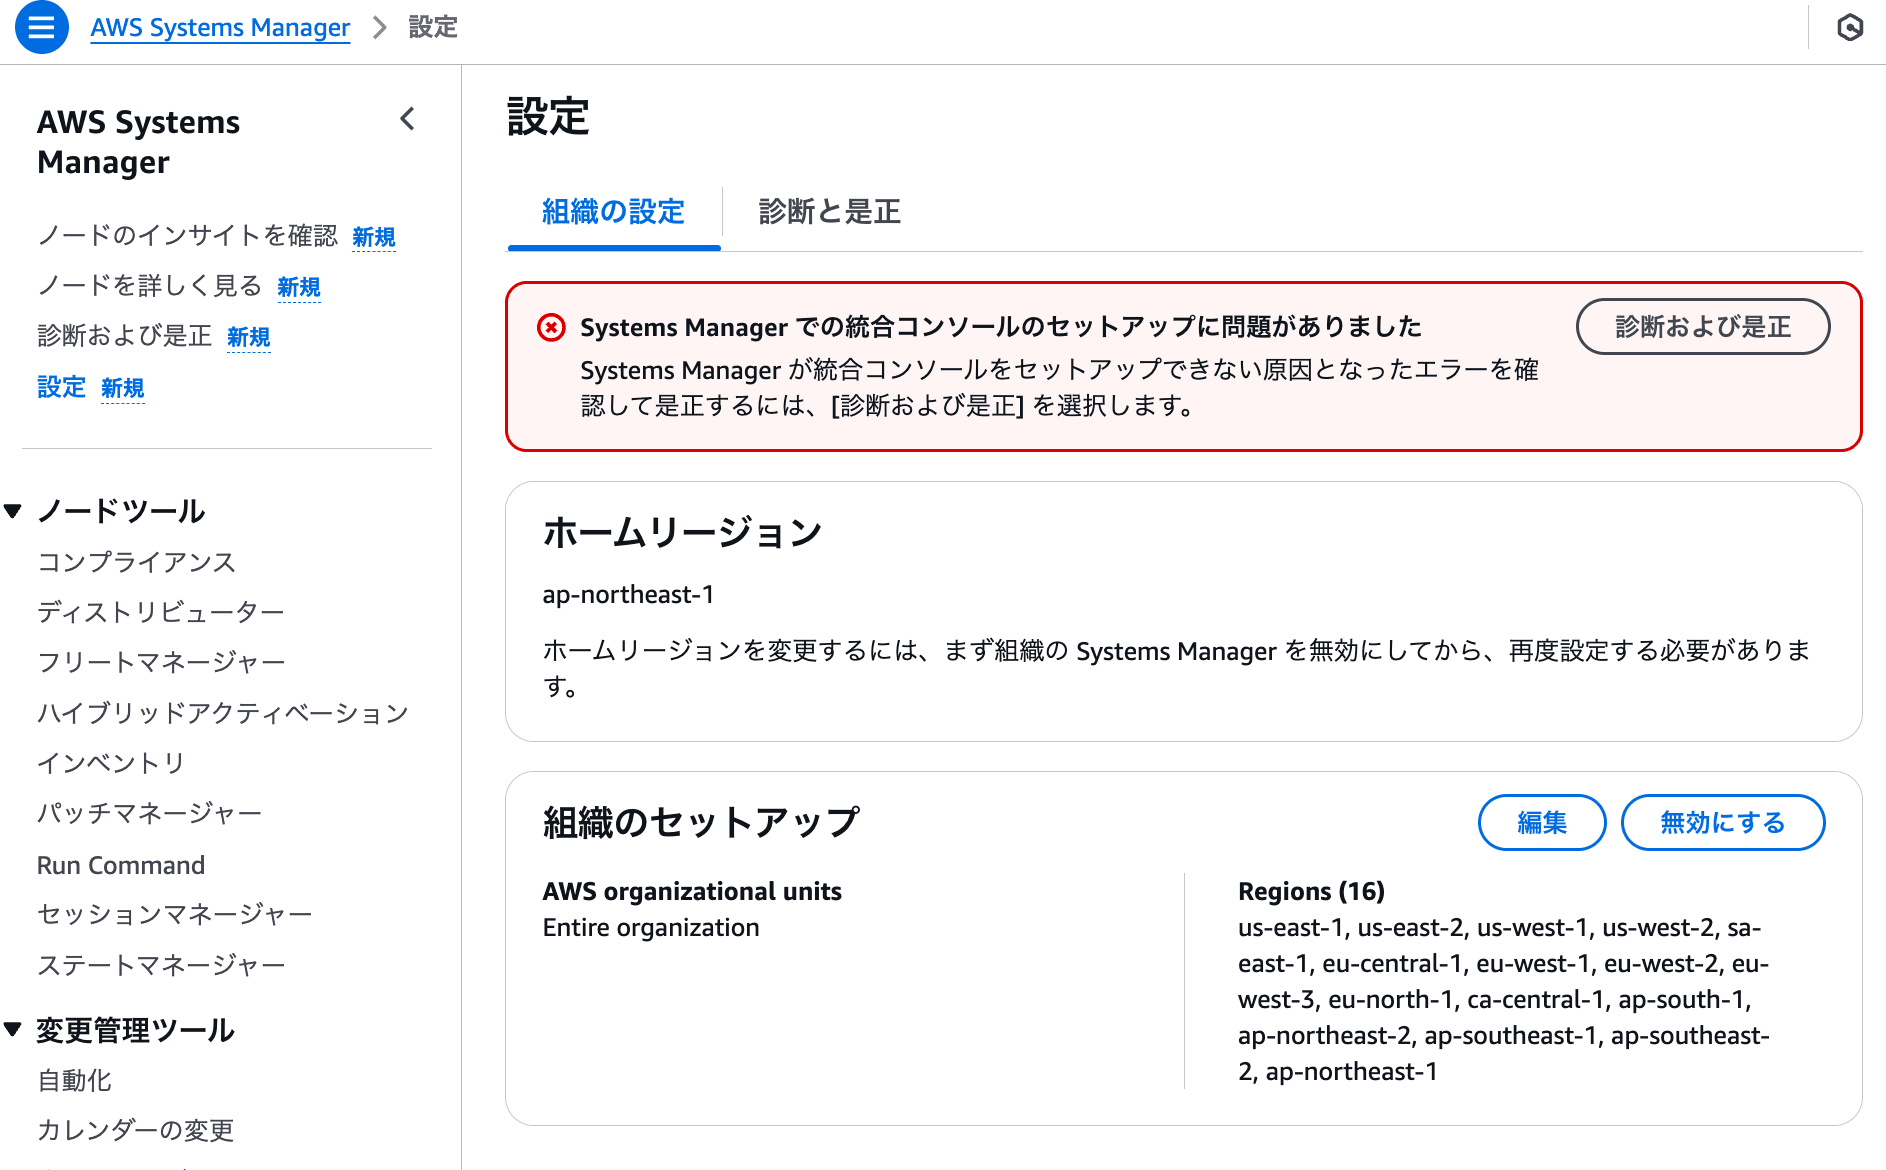Click the 新規 badge next to sidebar 診断および是正

(249, 337)
